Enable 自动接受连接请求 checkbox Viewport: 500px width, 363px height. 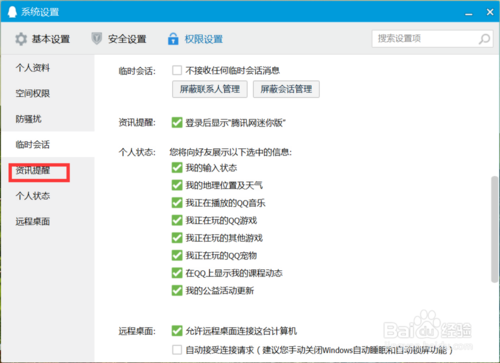pyautogui.click(x=177, y=350)
